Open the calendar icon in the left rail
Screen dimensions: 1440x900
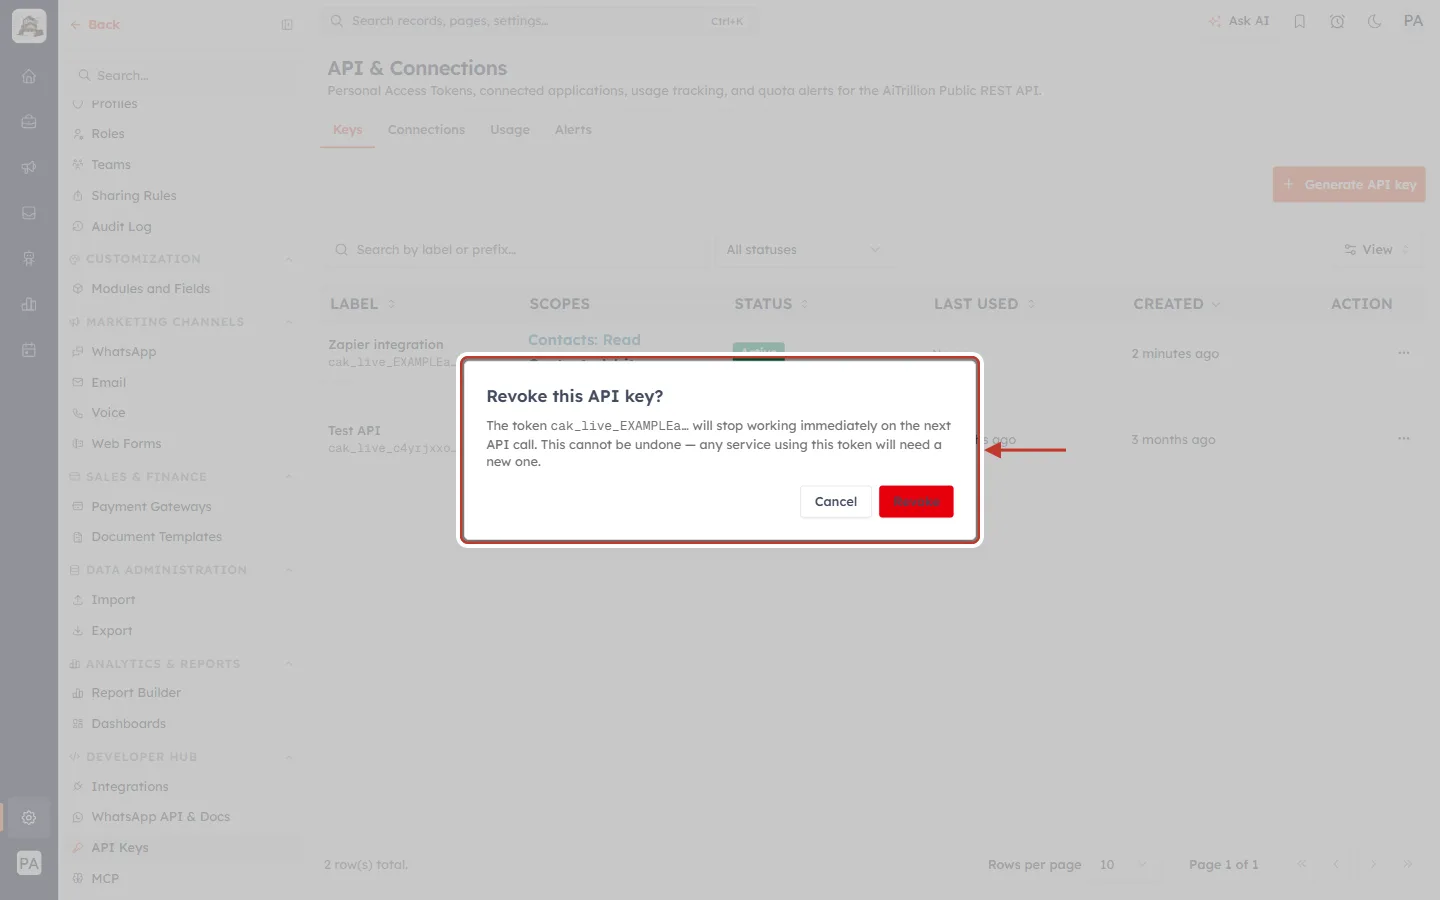[29, 350]
